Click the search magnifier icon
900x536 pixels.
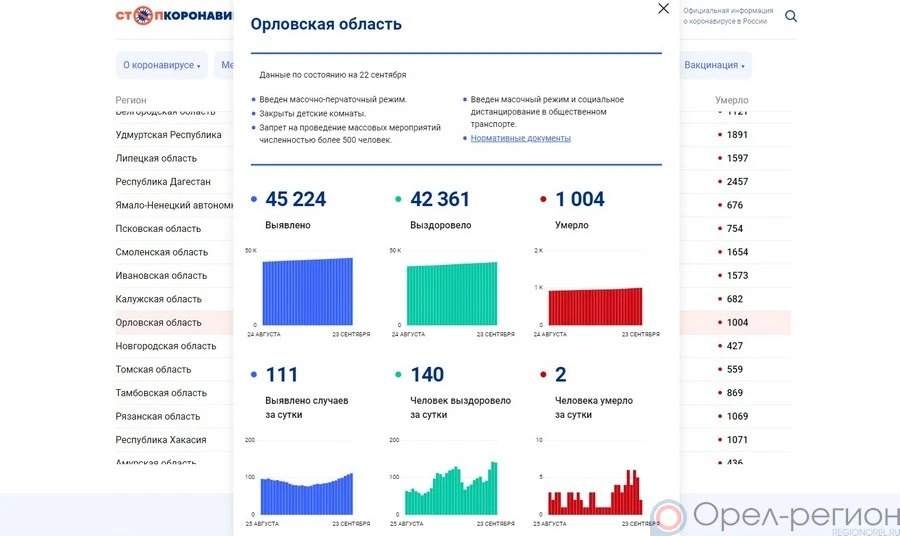pyautogui.click(x=791, y=16)
